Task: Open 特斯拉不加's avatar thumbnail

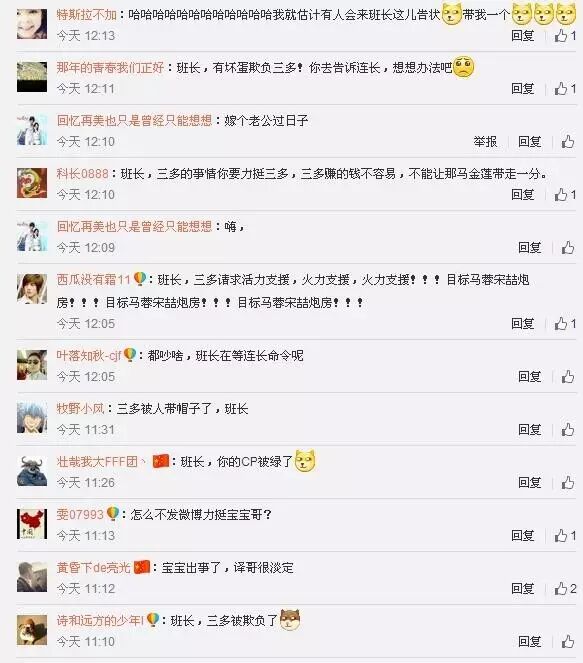Action: click(x=32, y=24)
